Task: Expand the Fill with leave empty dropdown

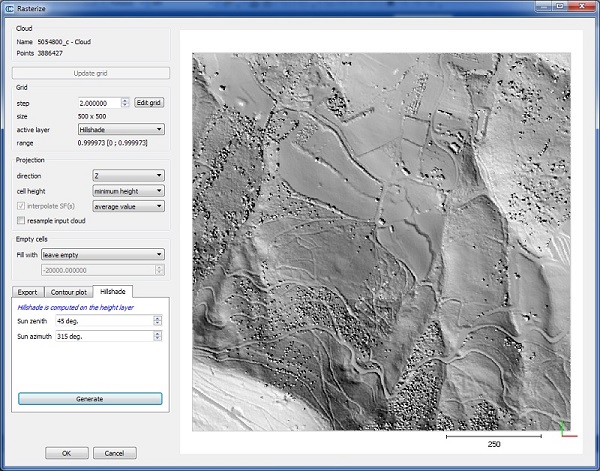Action: point(103,254)
